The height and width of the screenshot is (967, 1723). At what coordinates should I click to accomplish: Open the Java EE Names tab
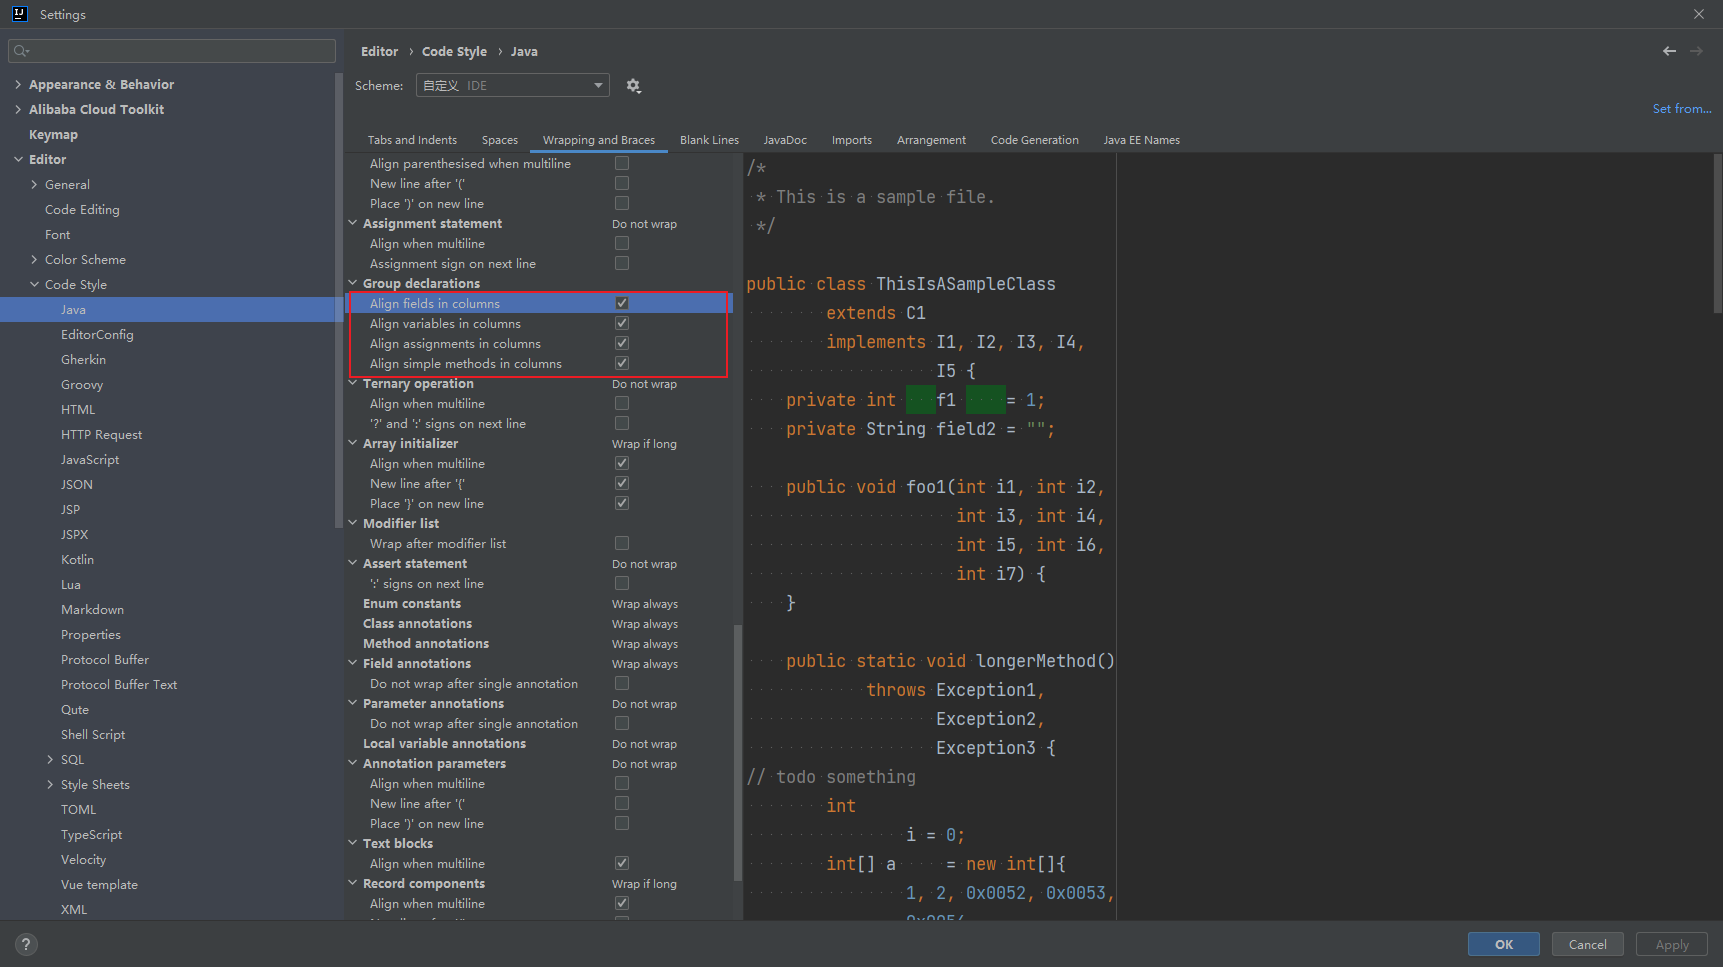pos(1141,140)
